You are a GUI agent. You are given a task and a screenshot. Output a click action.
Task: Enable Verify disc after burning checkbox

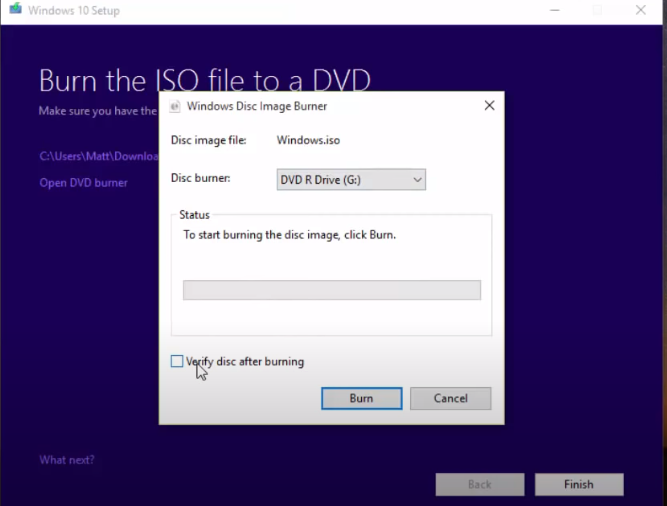click(177, 361)
